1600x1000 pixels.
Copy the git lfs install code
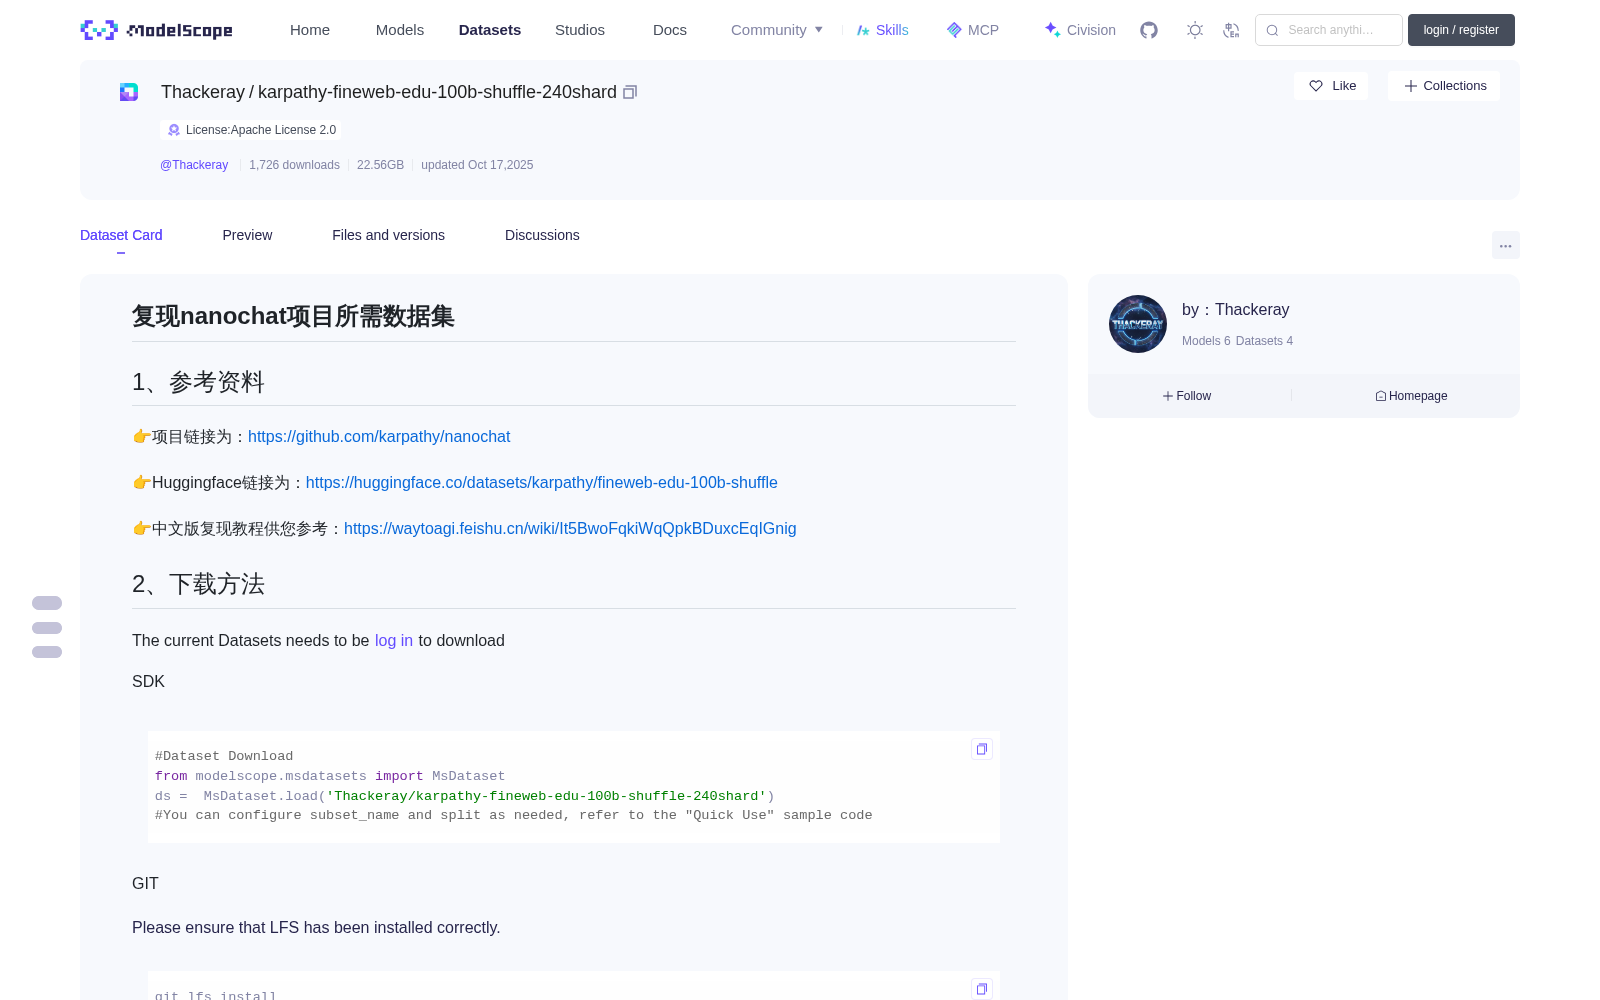982,989
